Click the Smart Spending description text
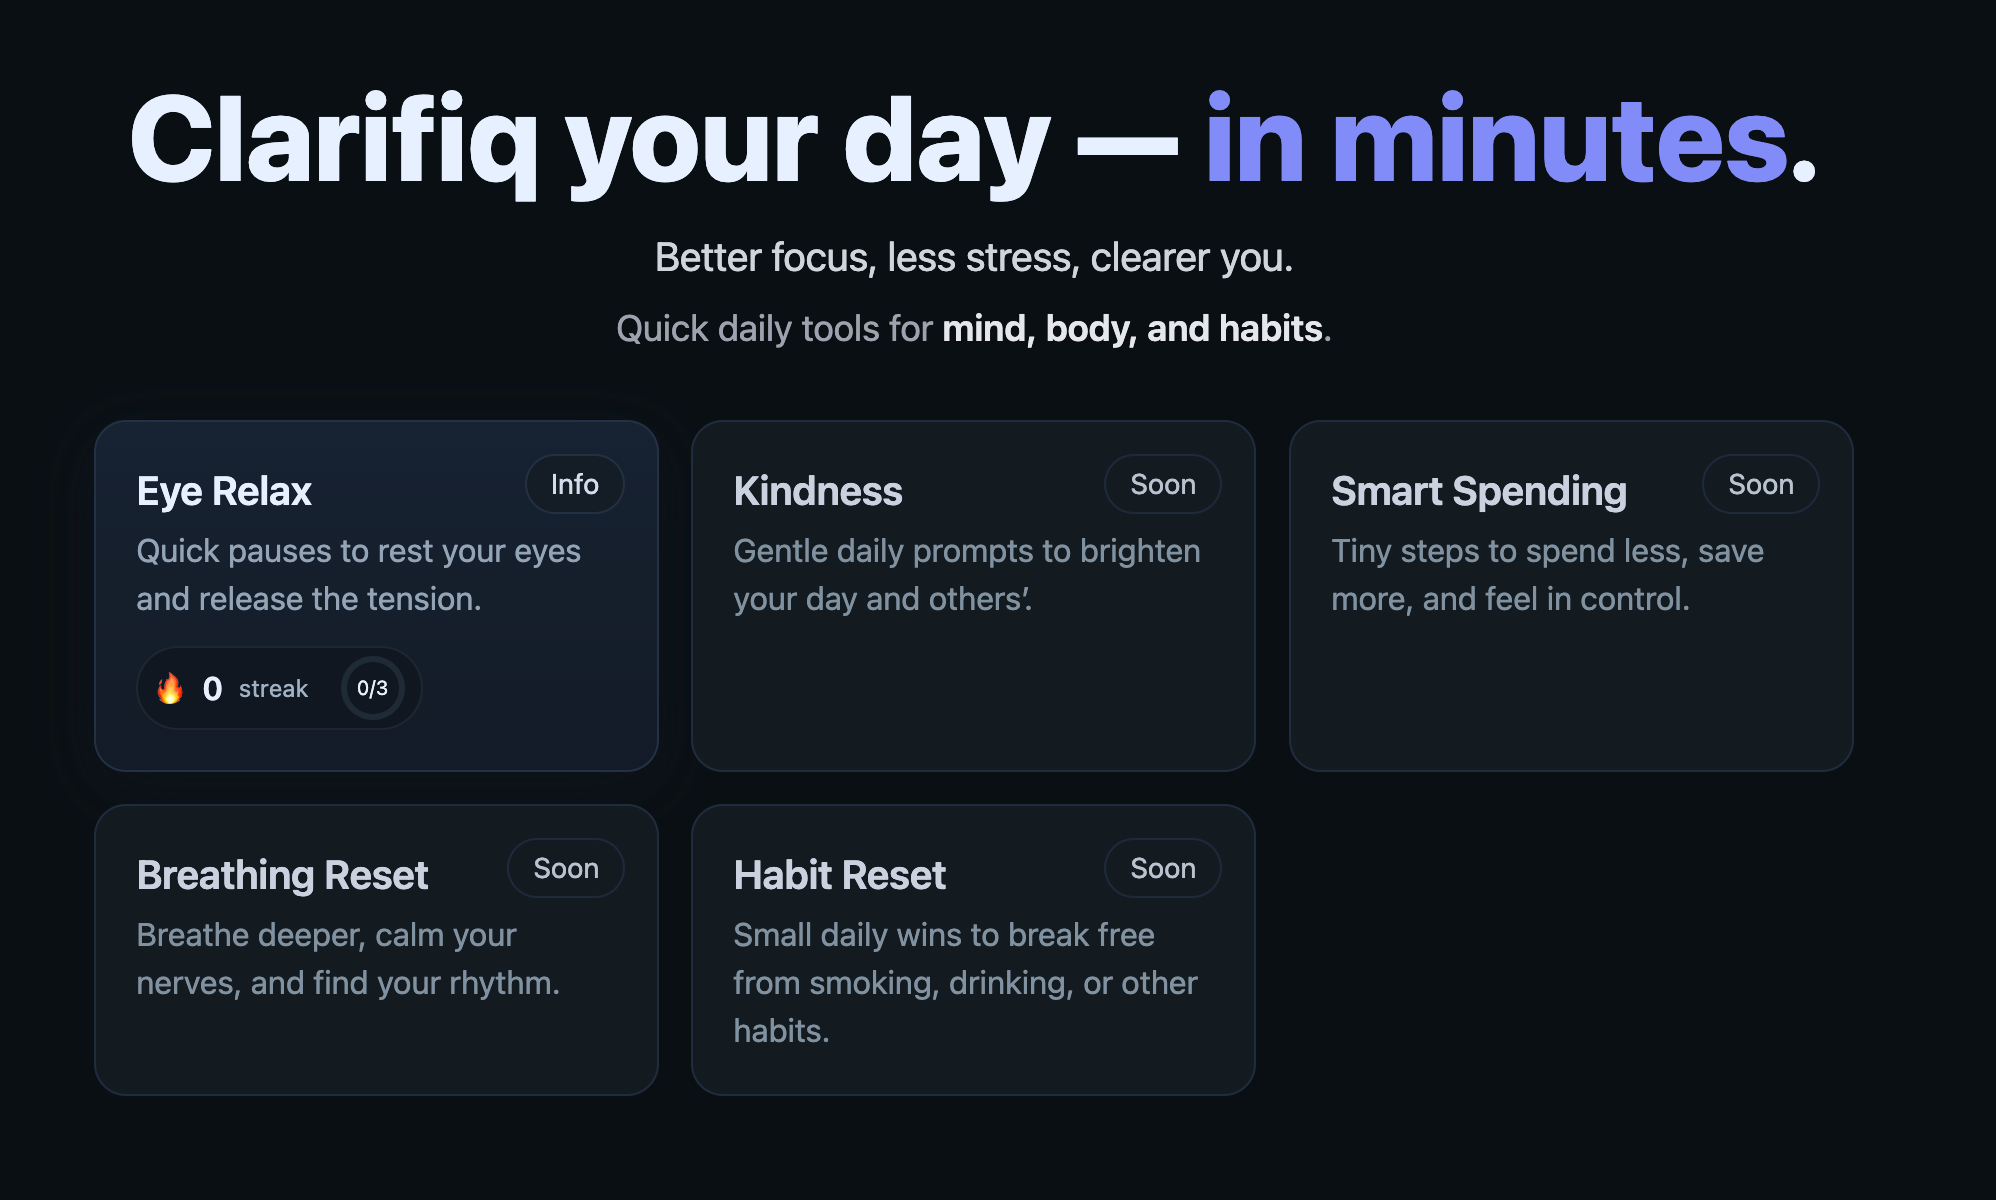 (1546, 575)
